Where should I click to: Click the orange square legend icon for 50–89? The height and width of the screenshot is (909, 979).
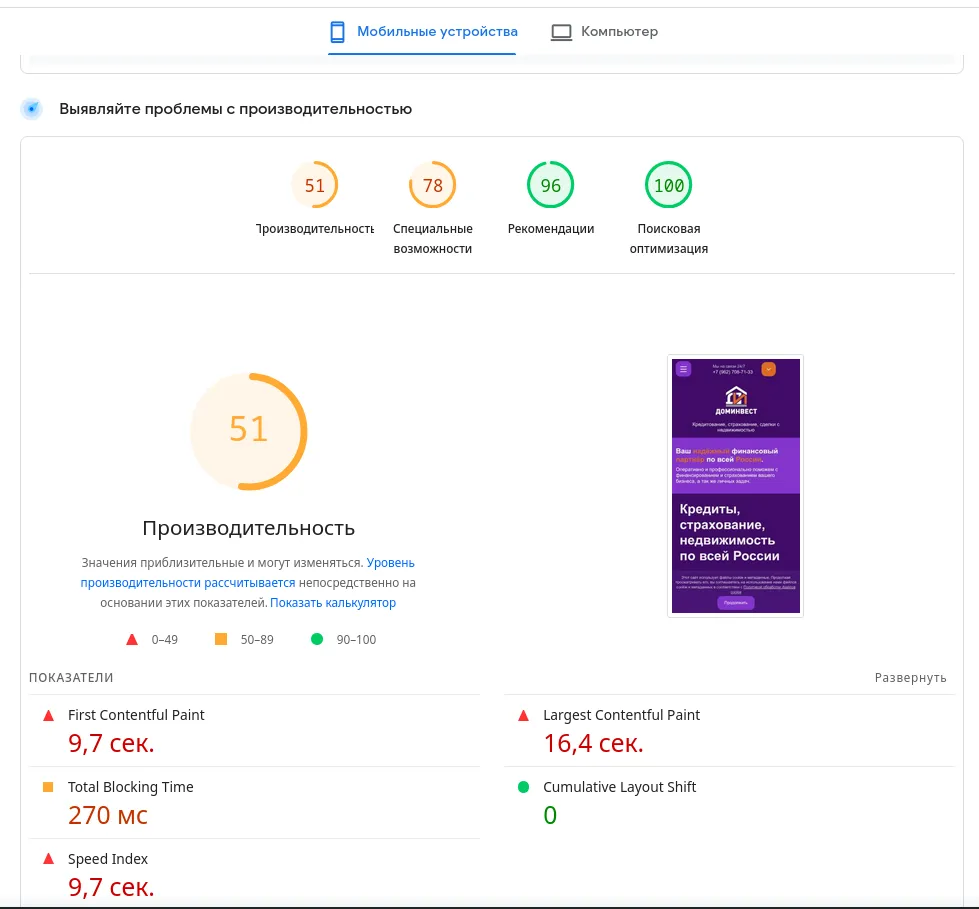coord(221,639)
